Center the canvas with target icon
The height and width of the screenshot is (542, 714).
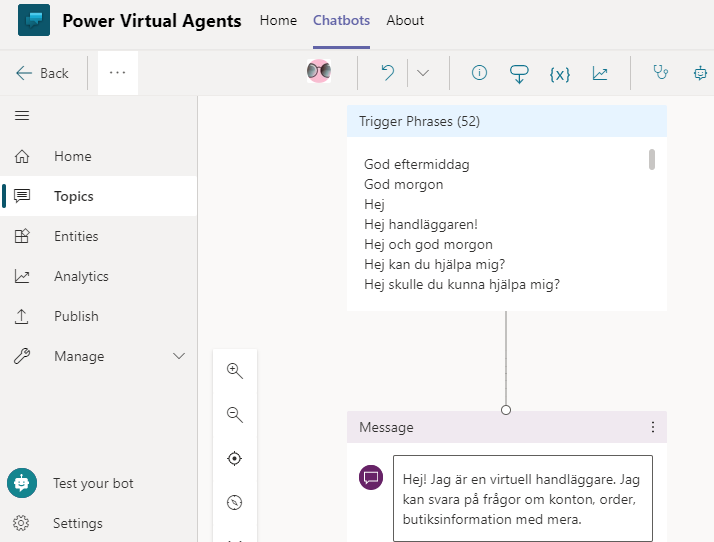click(235, 458)
